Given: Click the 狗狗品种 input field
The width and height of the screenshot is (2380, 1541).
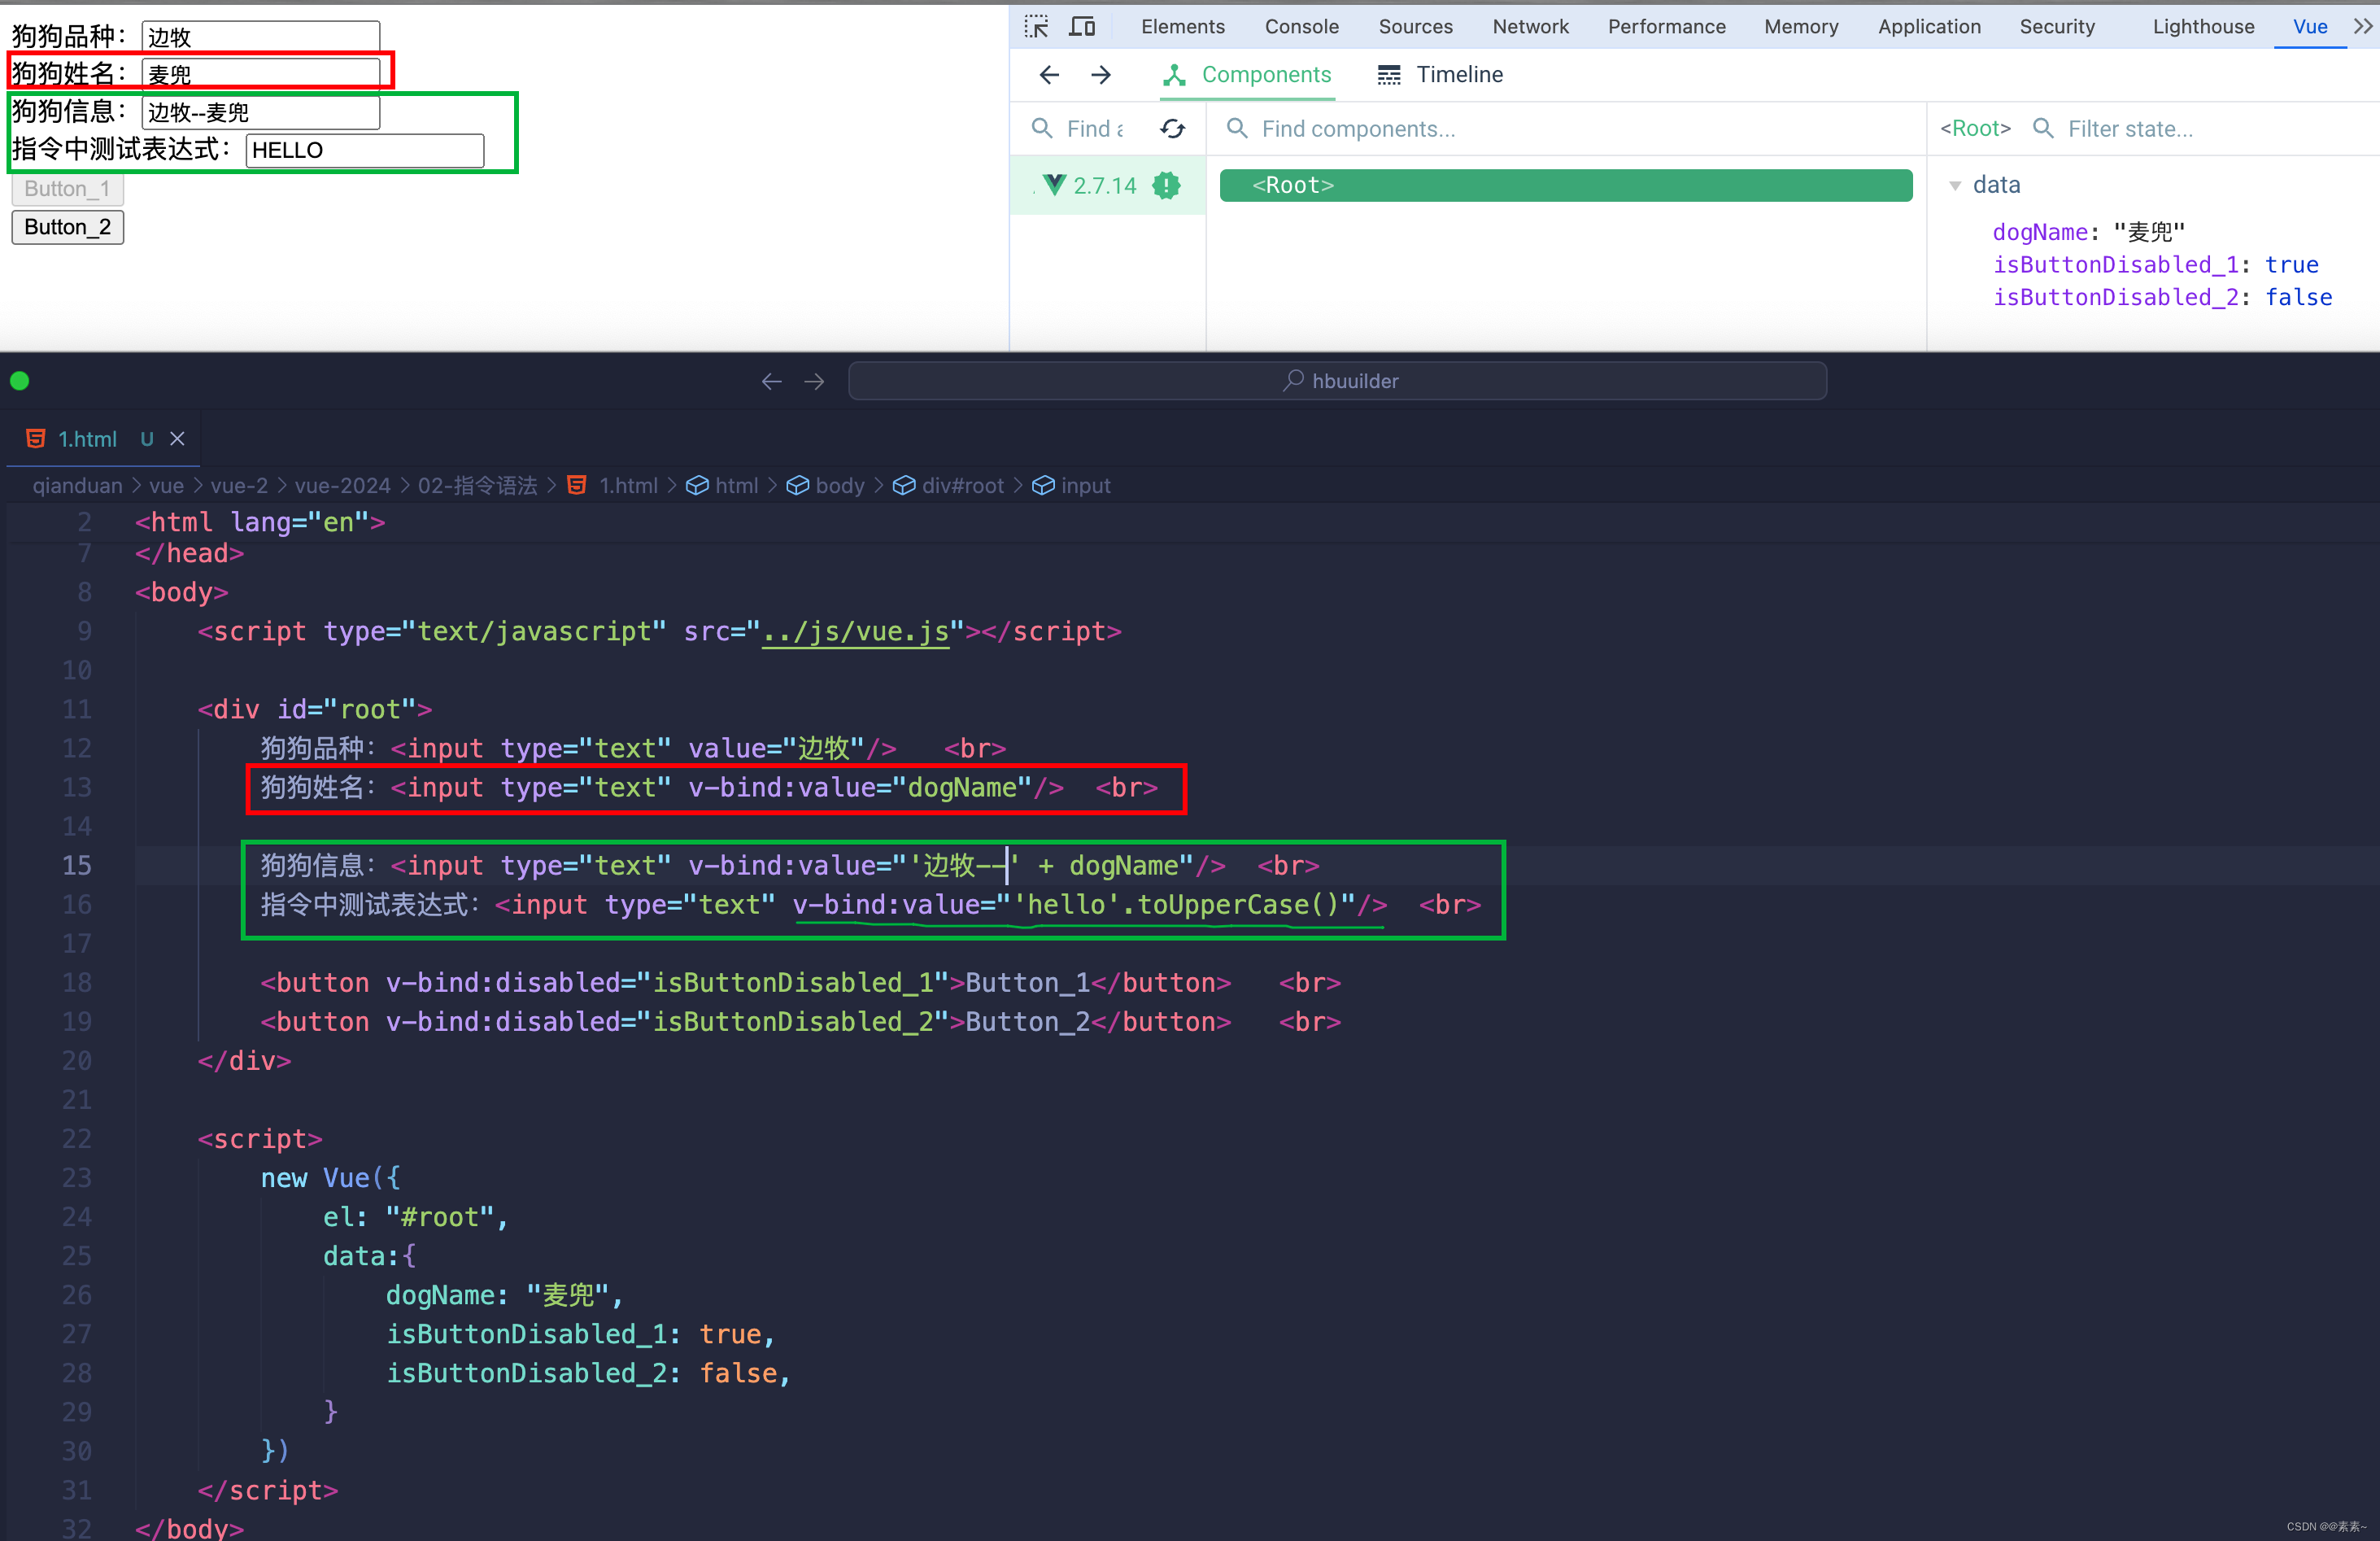Looking at the screenshot, I should click(x=261, y=37).
